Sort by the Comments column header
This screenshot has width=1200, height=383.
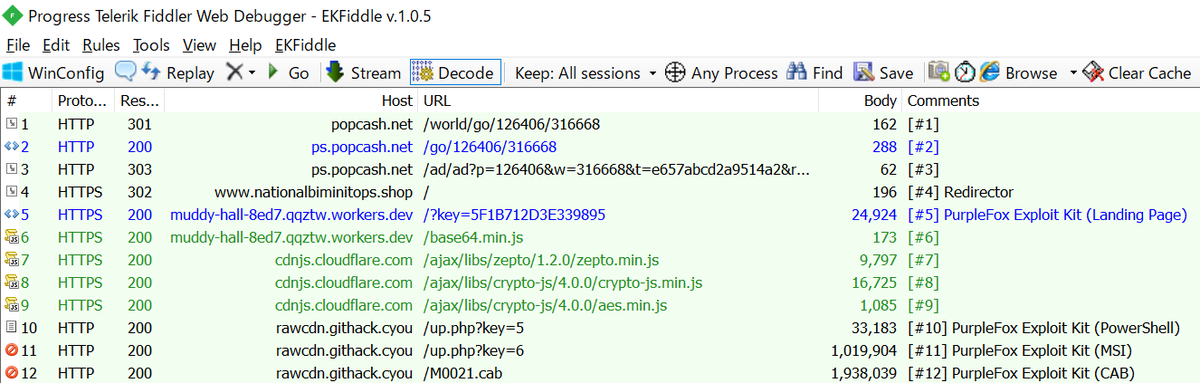pyautogui.click(x=1051, y=101)
